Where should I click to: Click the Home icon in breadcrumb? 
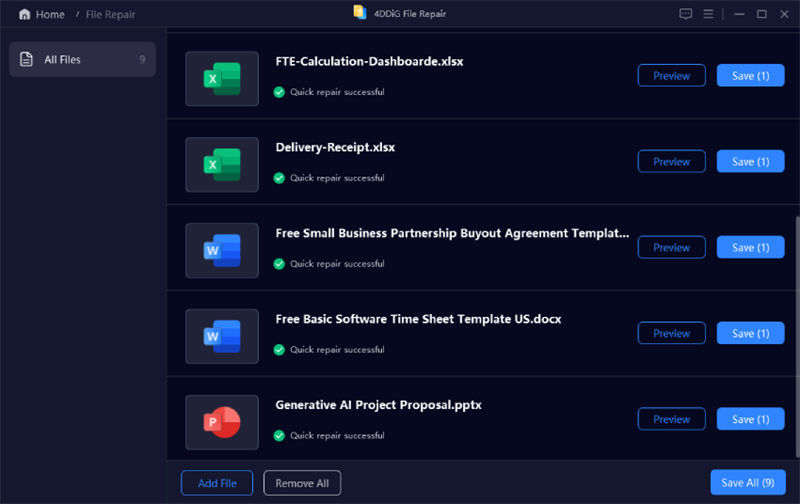[x=24, y=15]
